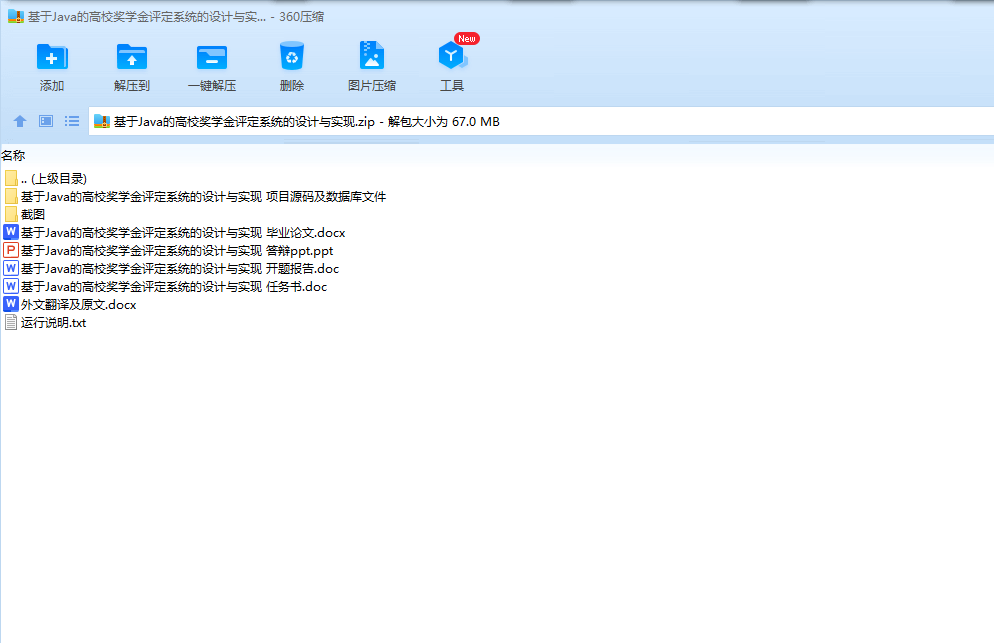Screen dimensions: 994x643
Task: Select the 开题报告.doc file
Action: coord(172,269)
